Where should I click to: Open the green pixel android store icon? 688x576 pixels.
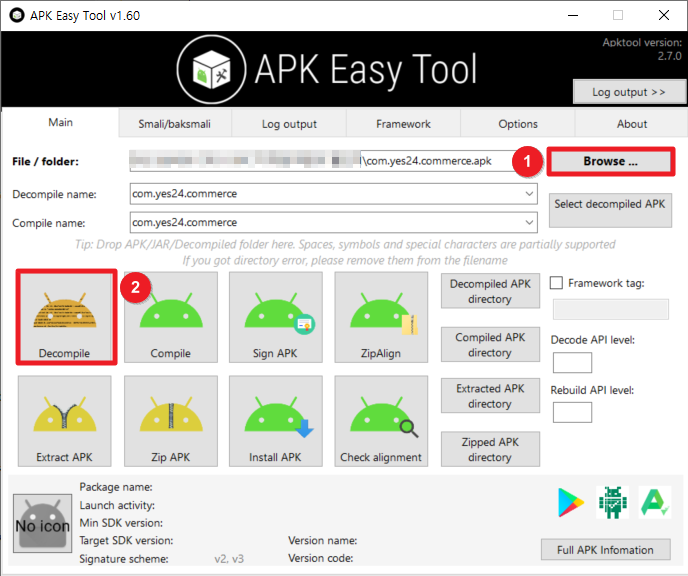pos(613,502)
